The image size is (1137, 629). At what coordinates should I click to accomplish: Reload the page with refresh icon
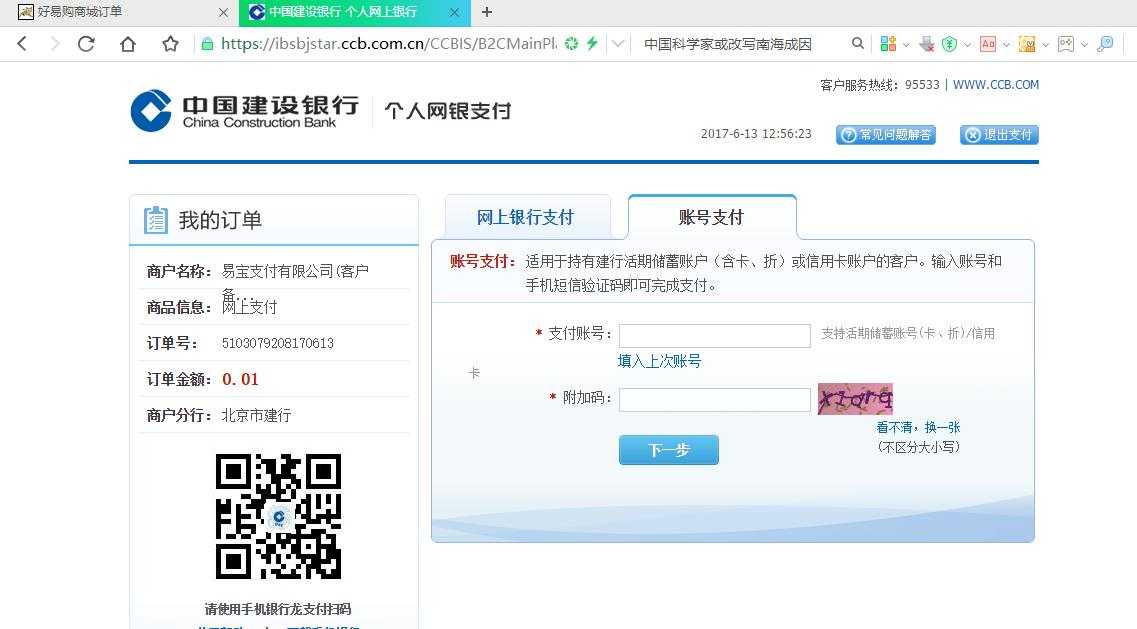click(x=86, y=44)
